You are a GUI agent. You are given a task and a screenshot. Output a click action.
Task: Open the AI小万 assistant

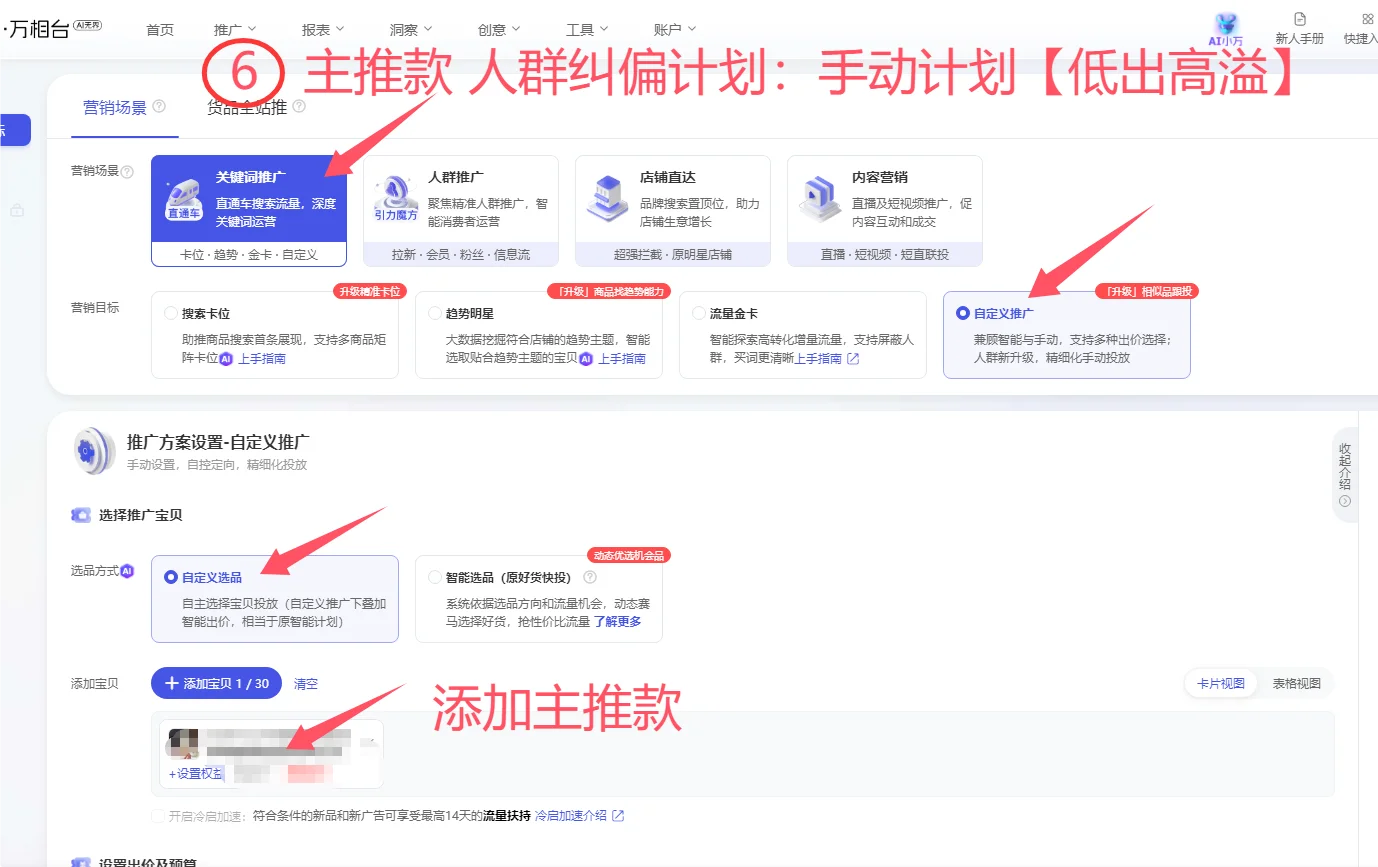(x=1224, y=27)
